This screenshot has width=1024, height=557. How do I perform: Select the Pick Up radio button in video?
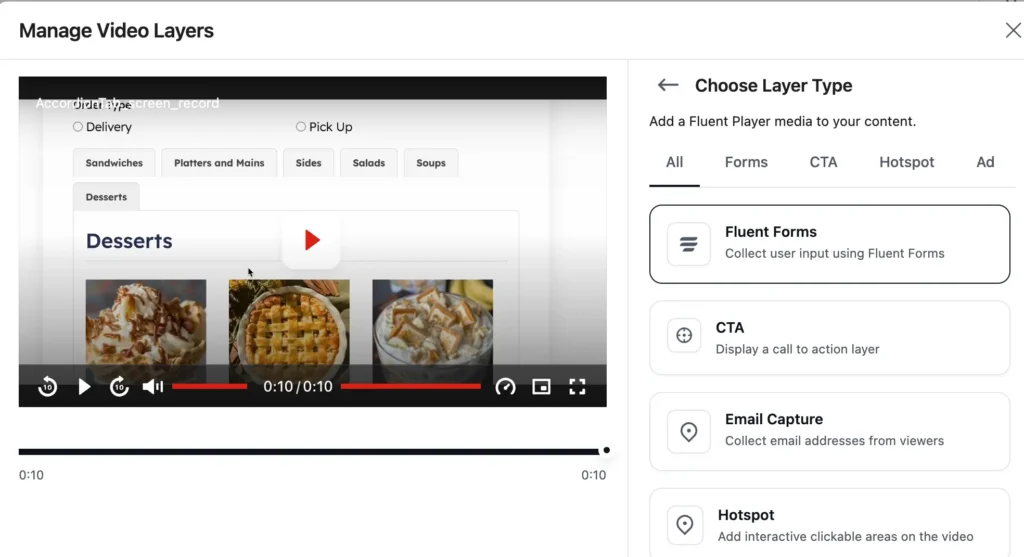pos(300,127)
